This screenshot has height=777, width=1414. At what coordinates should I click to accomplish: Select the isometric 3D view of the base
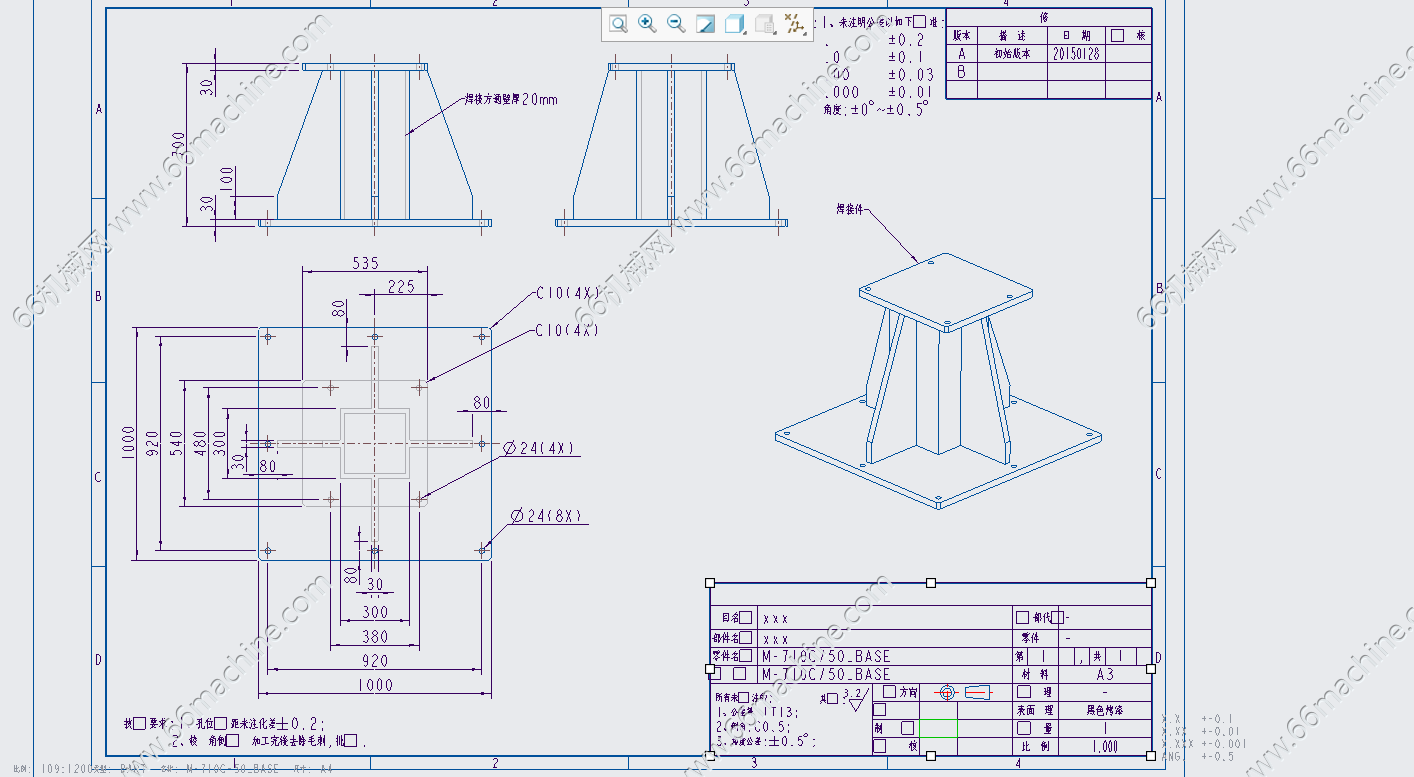938,380
